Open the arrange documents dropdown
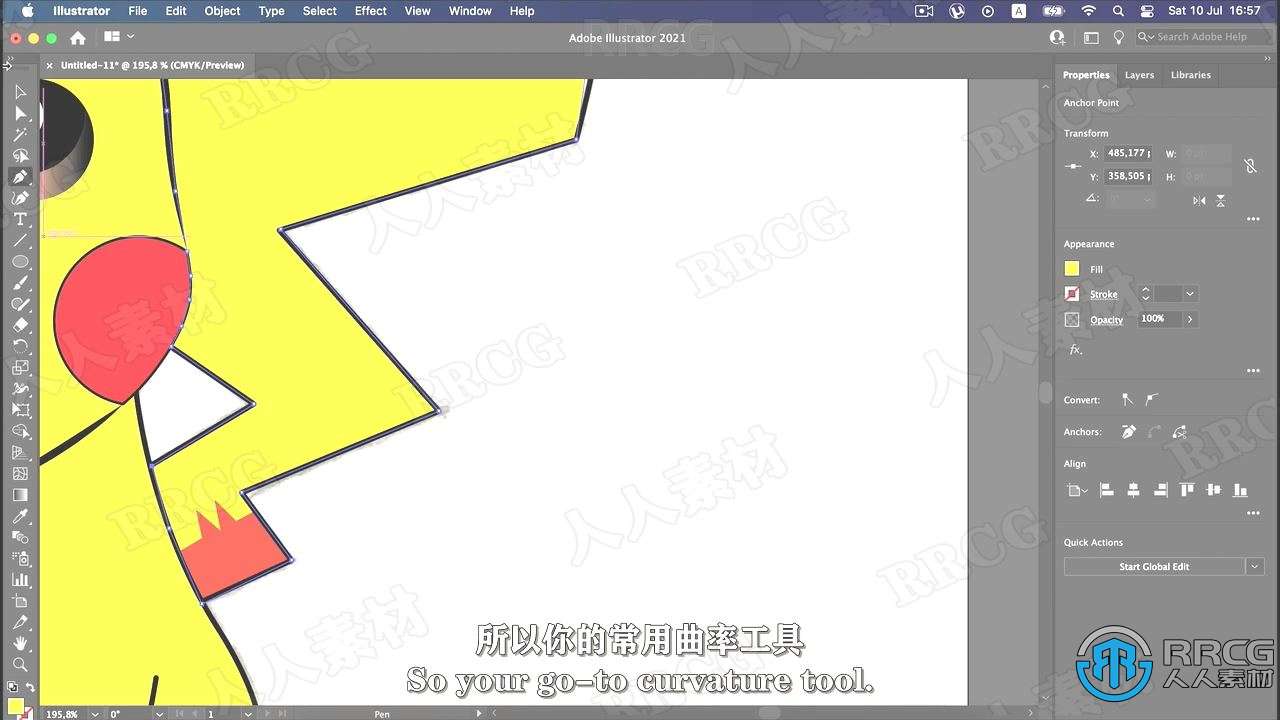Viewport: 1280px width, 720px height. point(119,37)
